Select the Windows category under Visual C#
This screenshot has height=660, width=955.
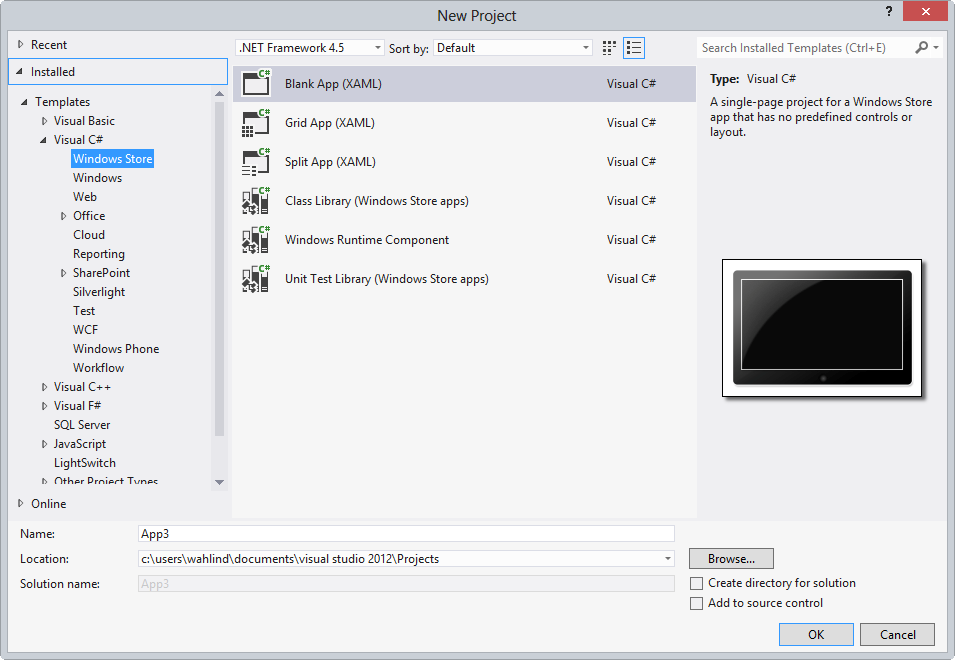click(97, 178)
